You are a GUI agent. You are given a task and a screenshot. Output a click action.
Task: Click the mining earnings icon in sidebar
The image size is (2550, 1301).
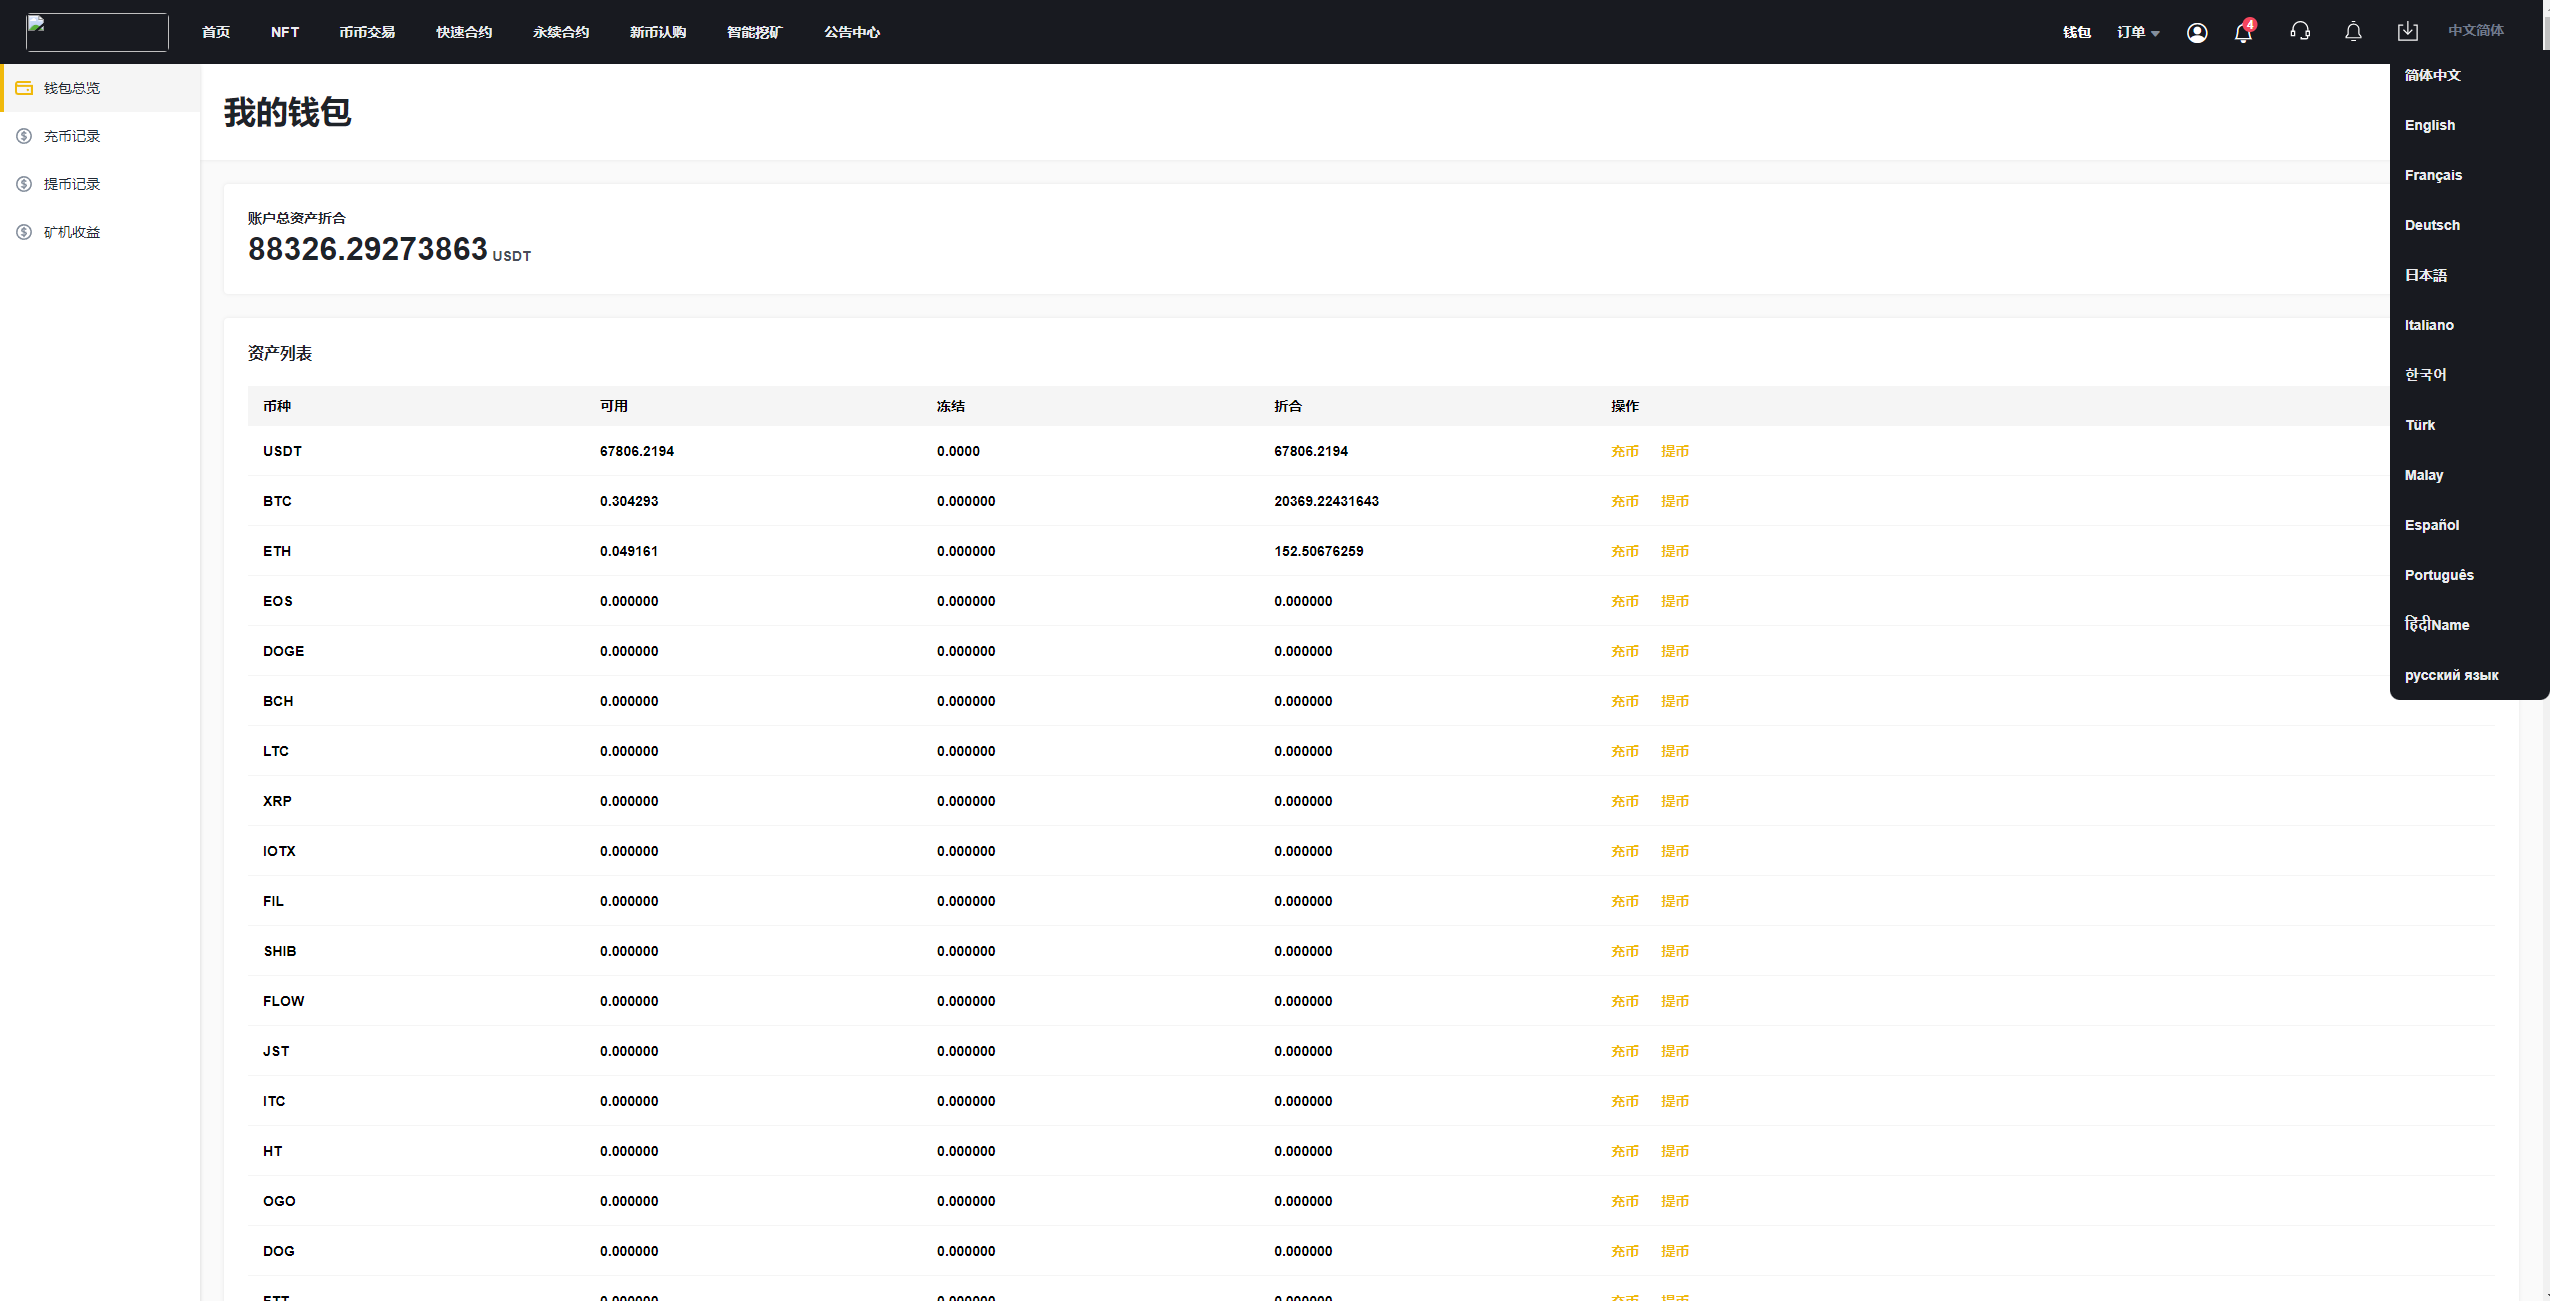[x=23, y=231]
